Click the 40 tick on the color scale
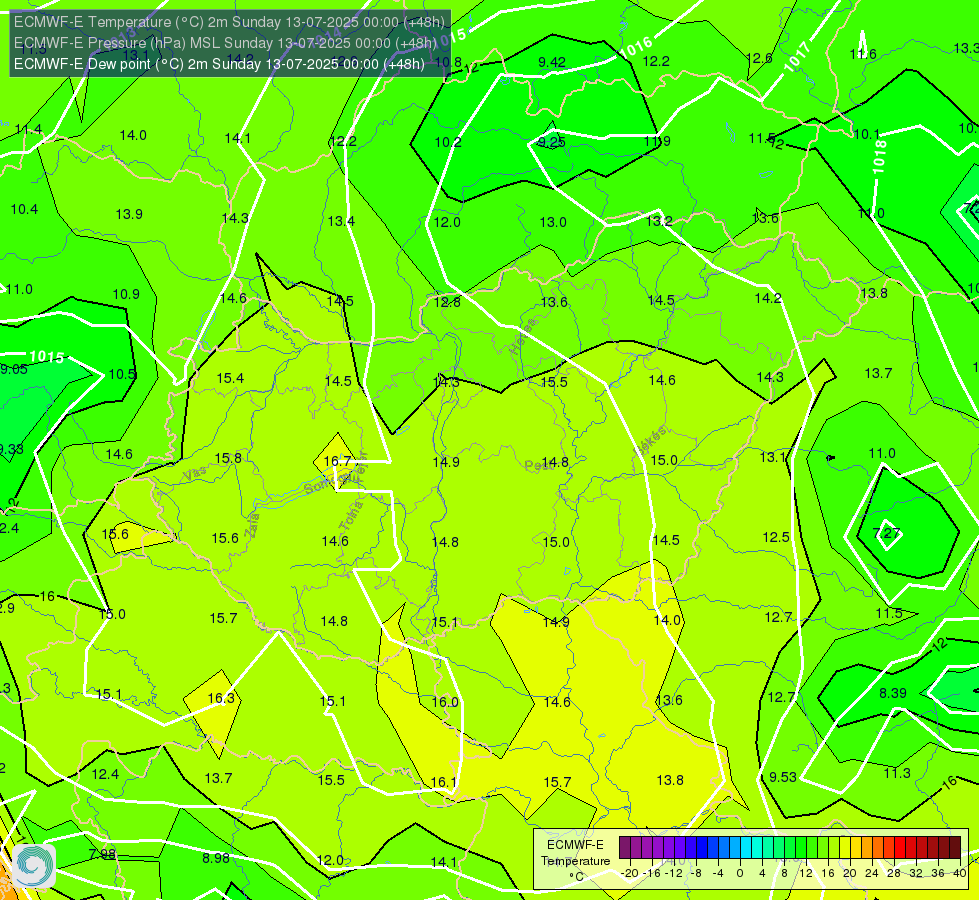The height and width of the screenshot is (900, 979). [x=960, y=873]
